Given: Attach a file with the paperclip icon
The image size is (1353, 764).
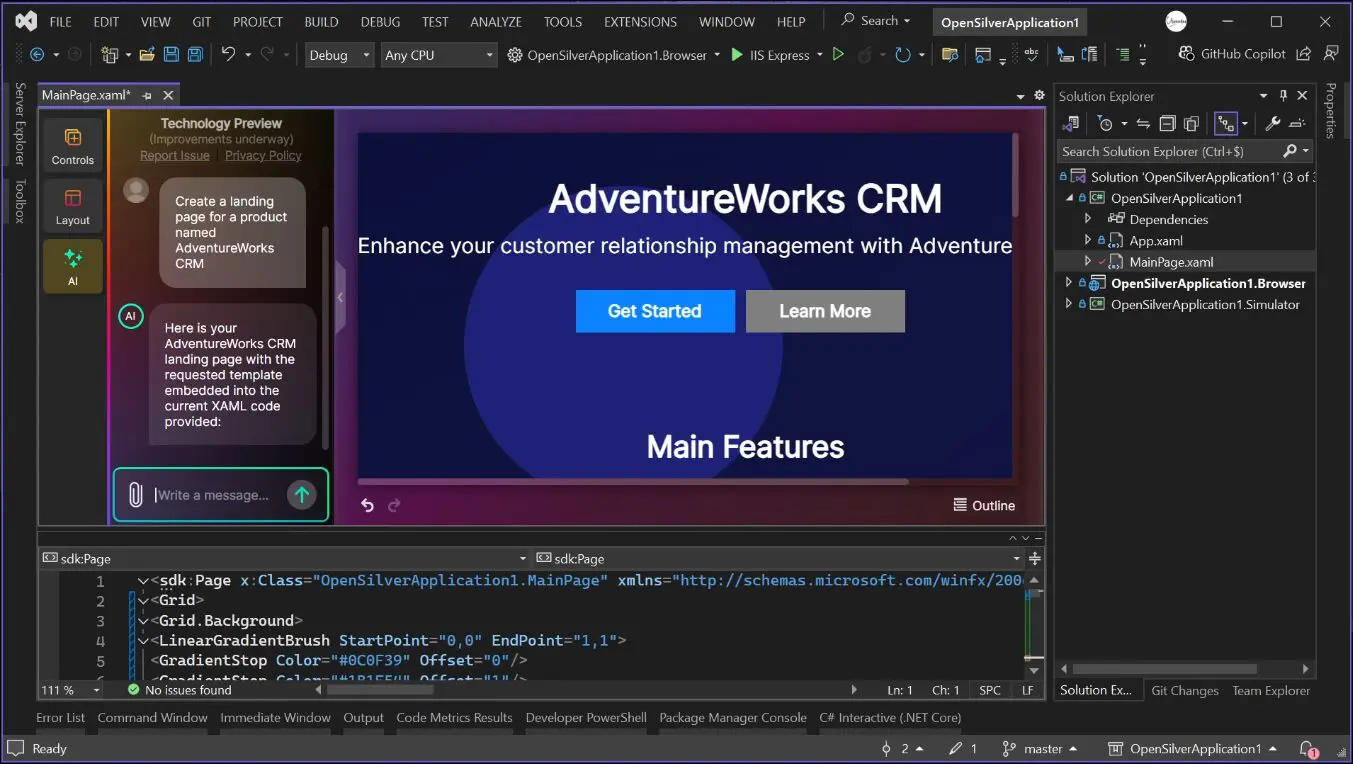Looking at the screenshot, I should pyautogui.click(x=134, y=494).
